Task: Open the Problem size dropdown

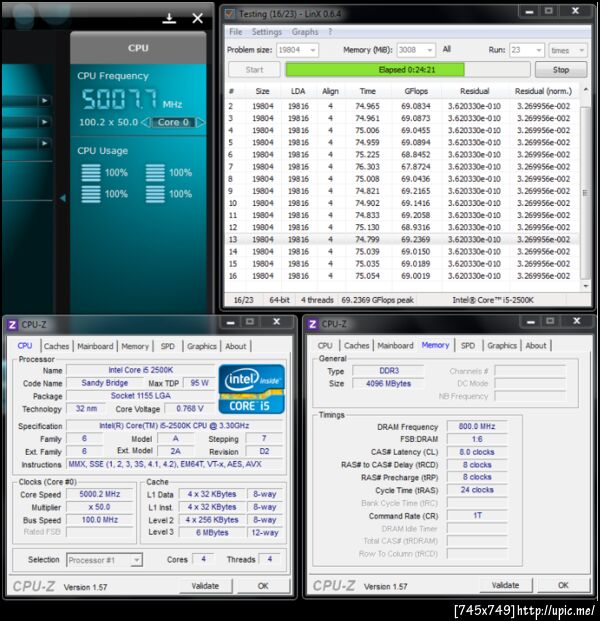Action: coord(297,50)
